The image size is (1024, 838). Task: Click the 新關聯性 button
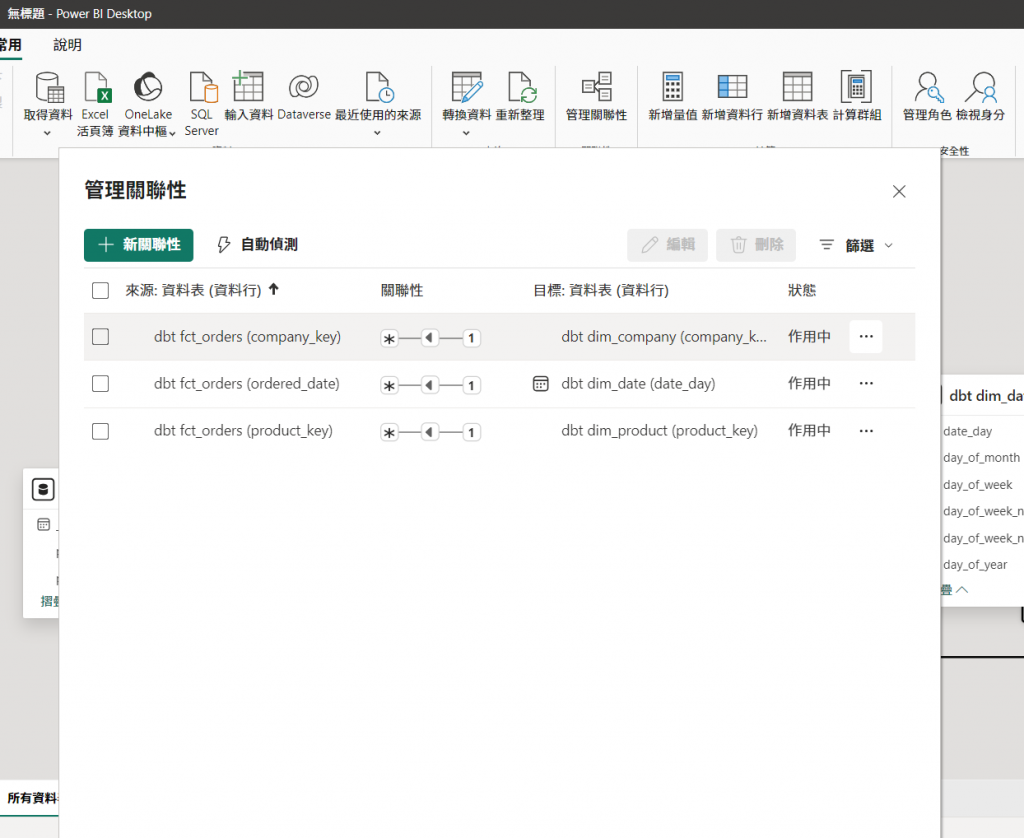pos(138,245)
